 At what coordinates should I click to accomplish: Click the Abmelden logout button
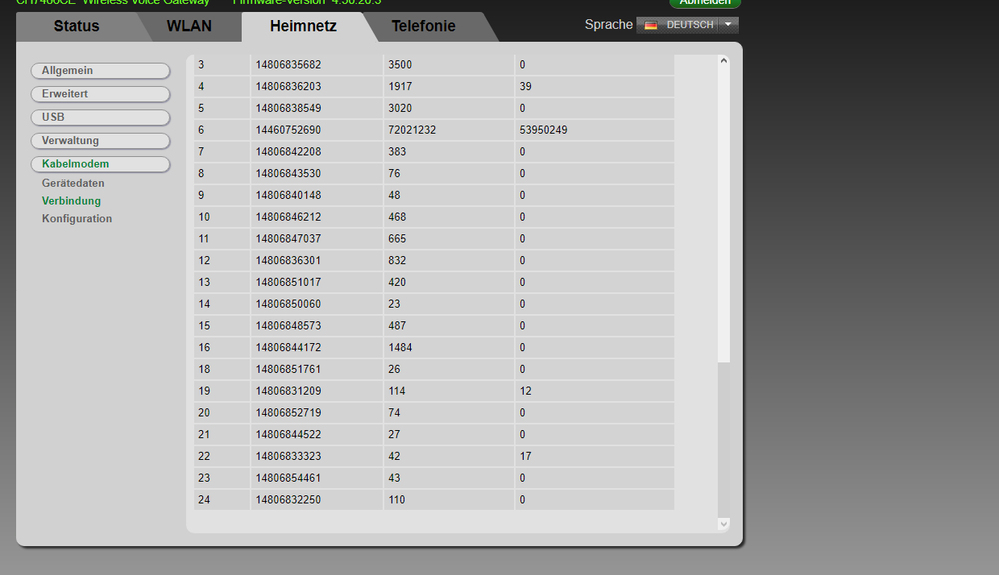[x=705, y=3]
